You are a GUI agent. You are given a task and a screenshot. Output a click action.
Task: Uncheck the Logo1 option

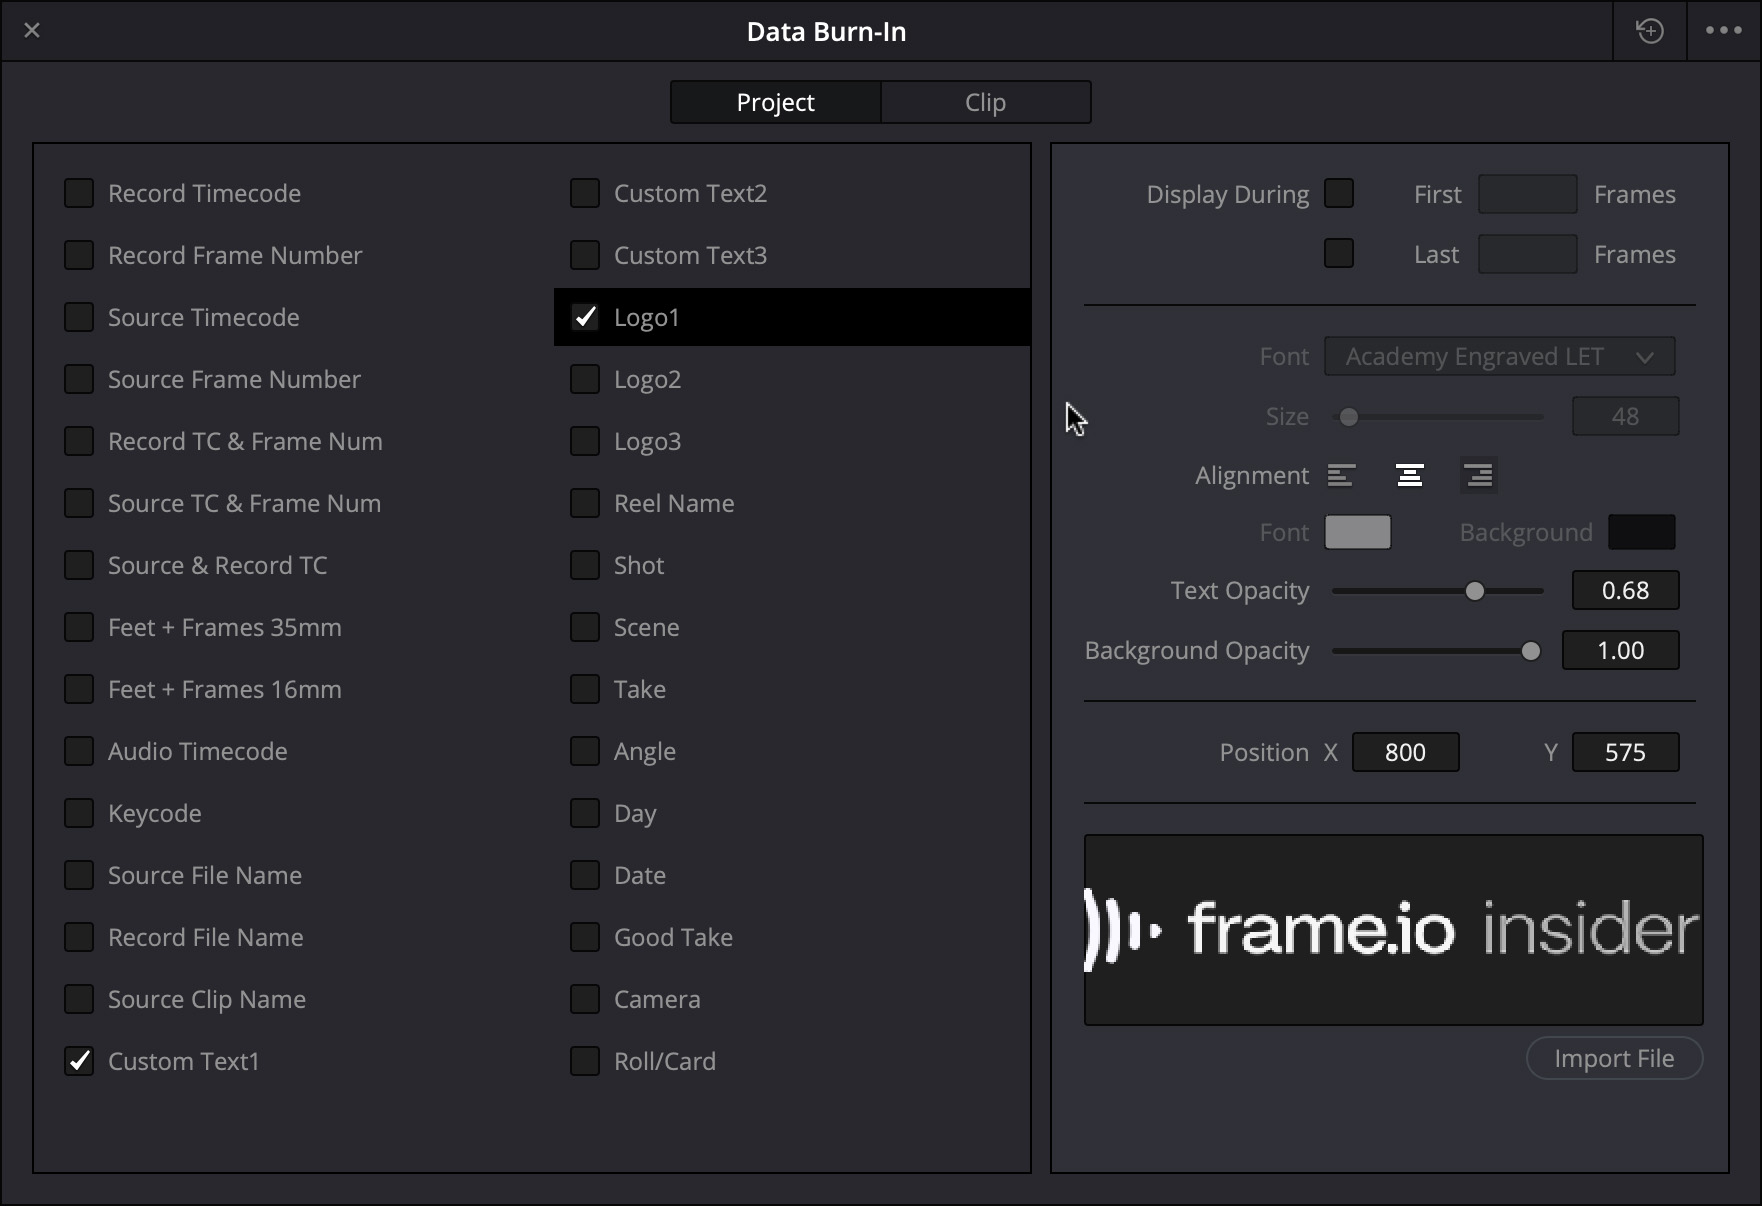click(586, 317)
